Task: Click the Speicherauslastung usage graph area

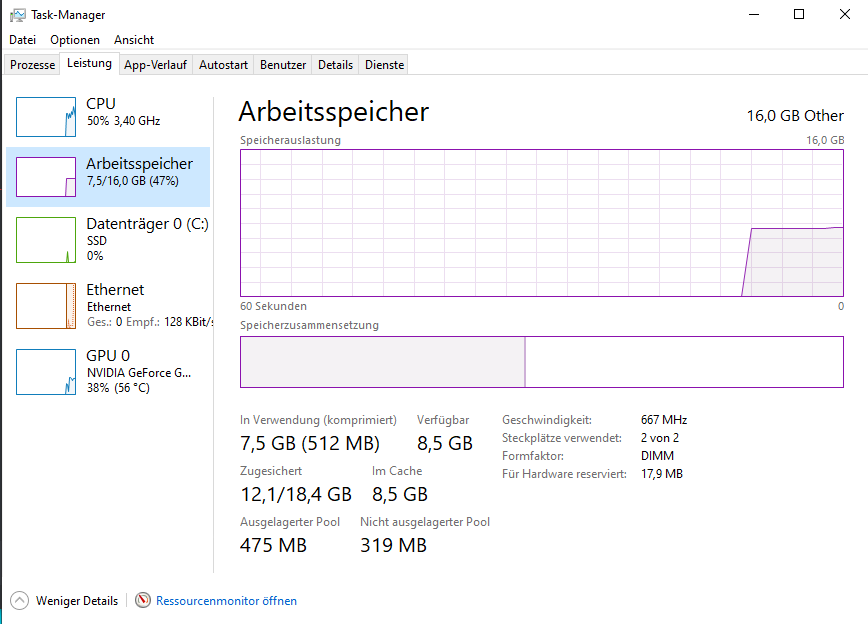Action: click(542, 223)
